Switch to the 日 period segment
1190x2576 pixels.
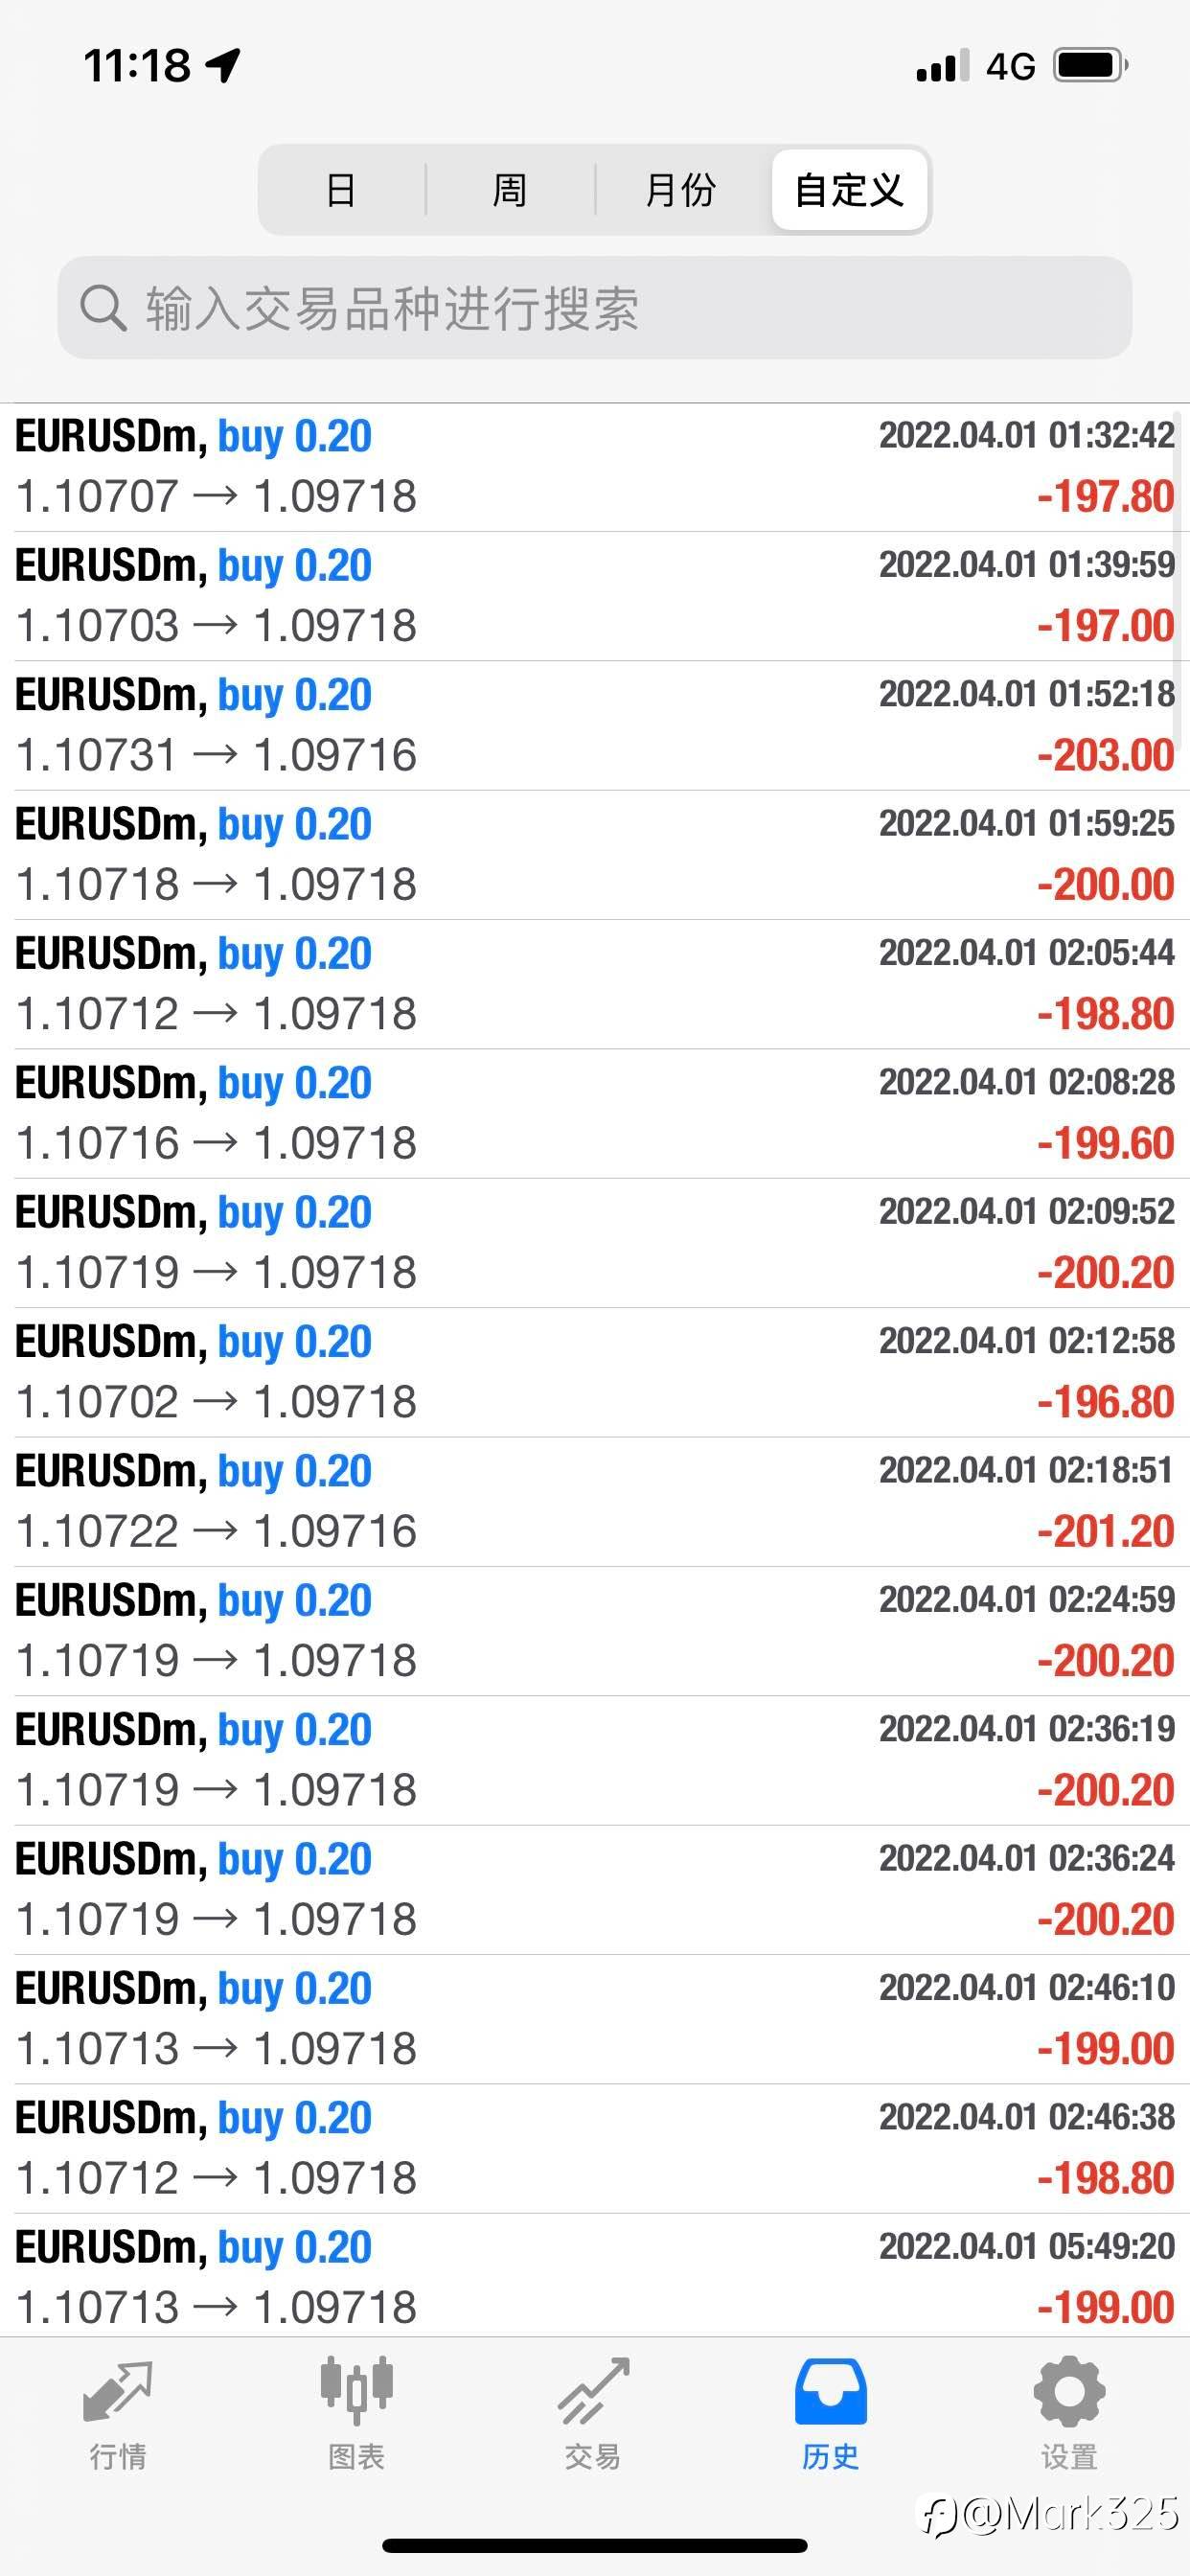[x=341, y=189]
